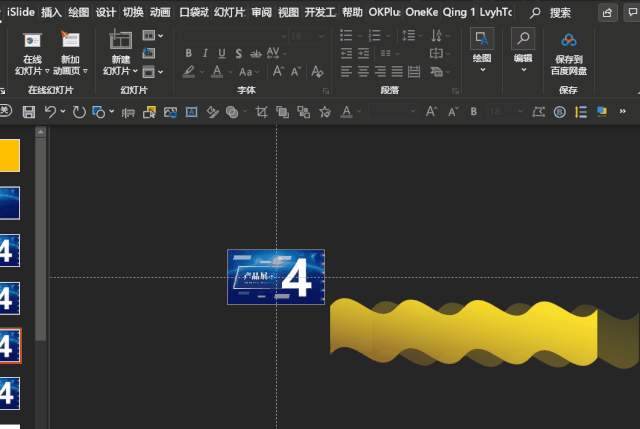640x429 pixels.
Task: Open the font size dropdown in ribbon
Action: coord(321,36)
